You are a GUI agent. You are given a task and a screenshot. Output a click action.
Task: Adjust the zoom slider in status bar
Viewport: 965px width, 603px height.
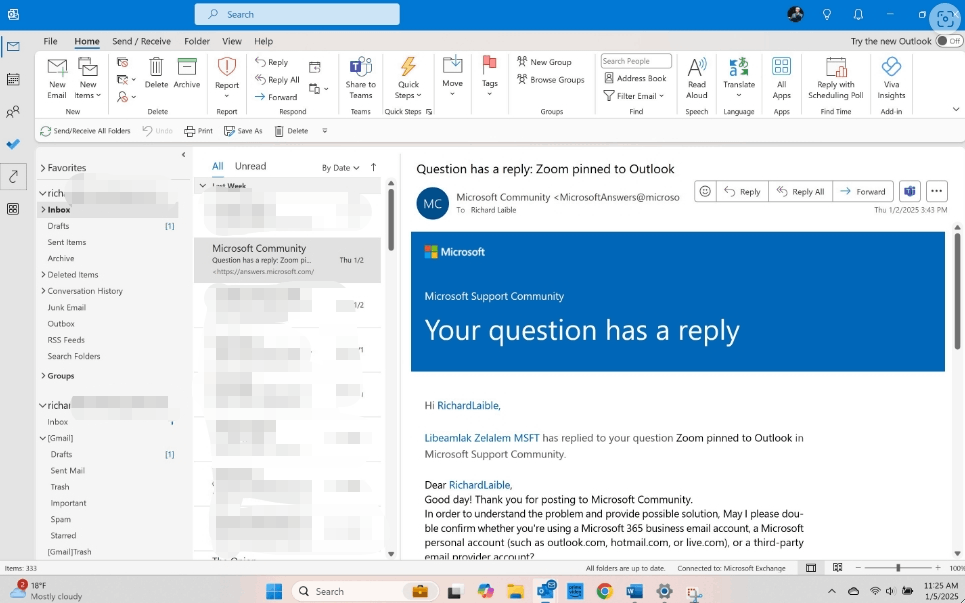[897, 568]
